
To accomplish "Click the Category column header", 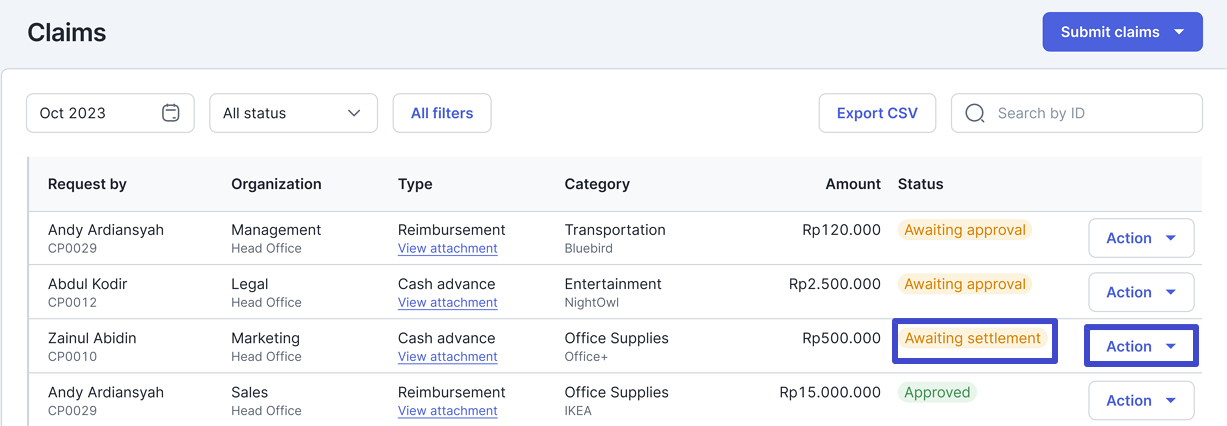I will pos(597,184).
